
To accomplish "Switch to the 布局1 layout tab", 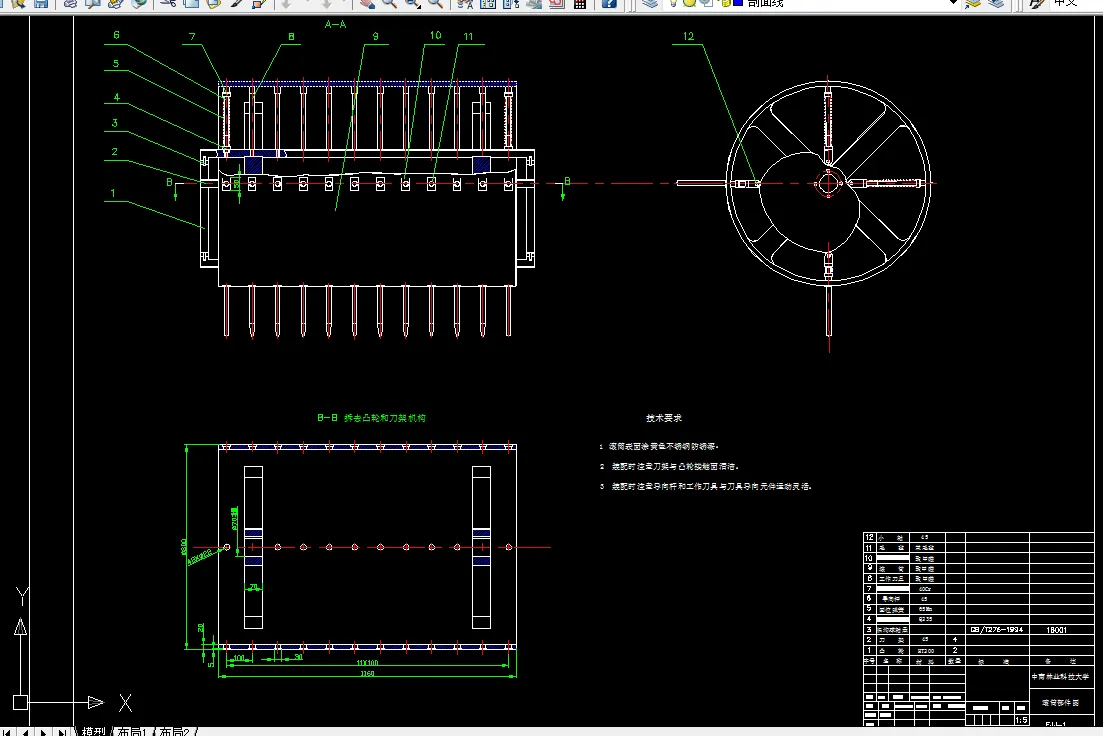I will tap(132, 731).
